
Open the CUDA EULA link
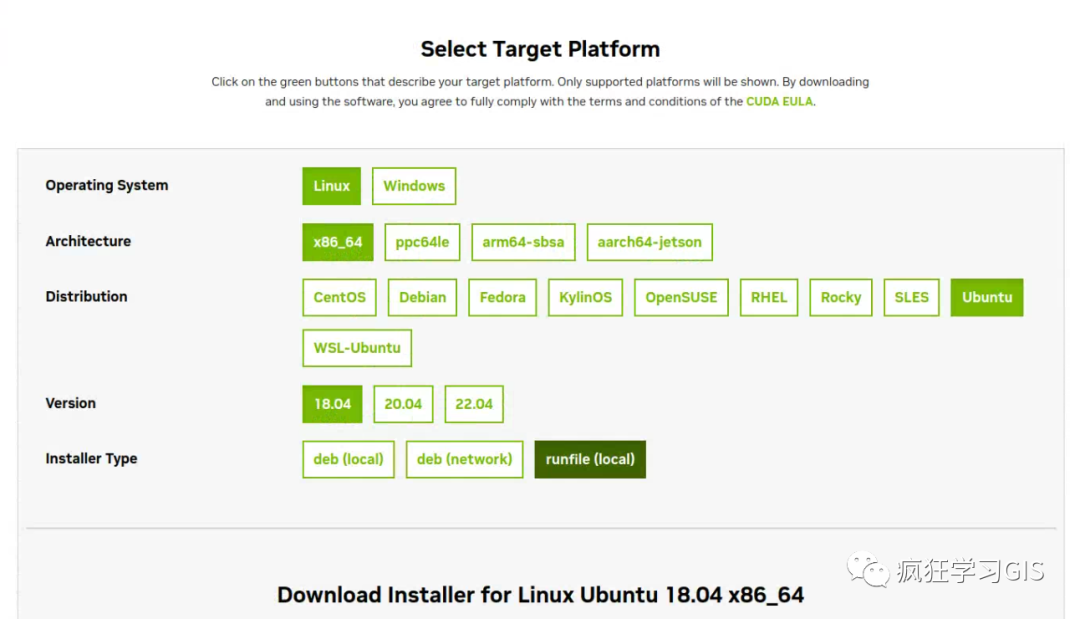tap(779, 101)
